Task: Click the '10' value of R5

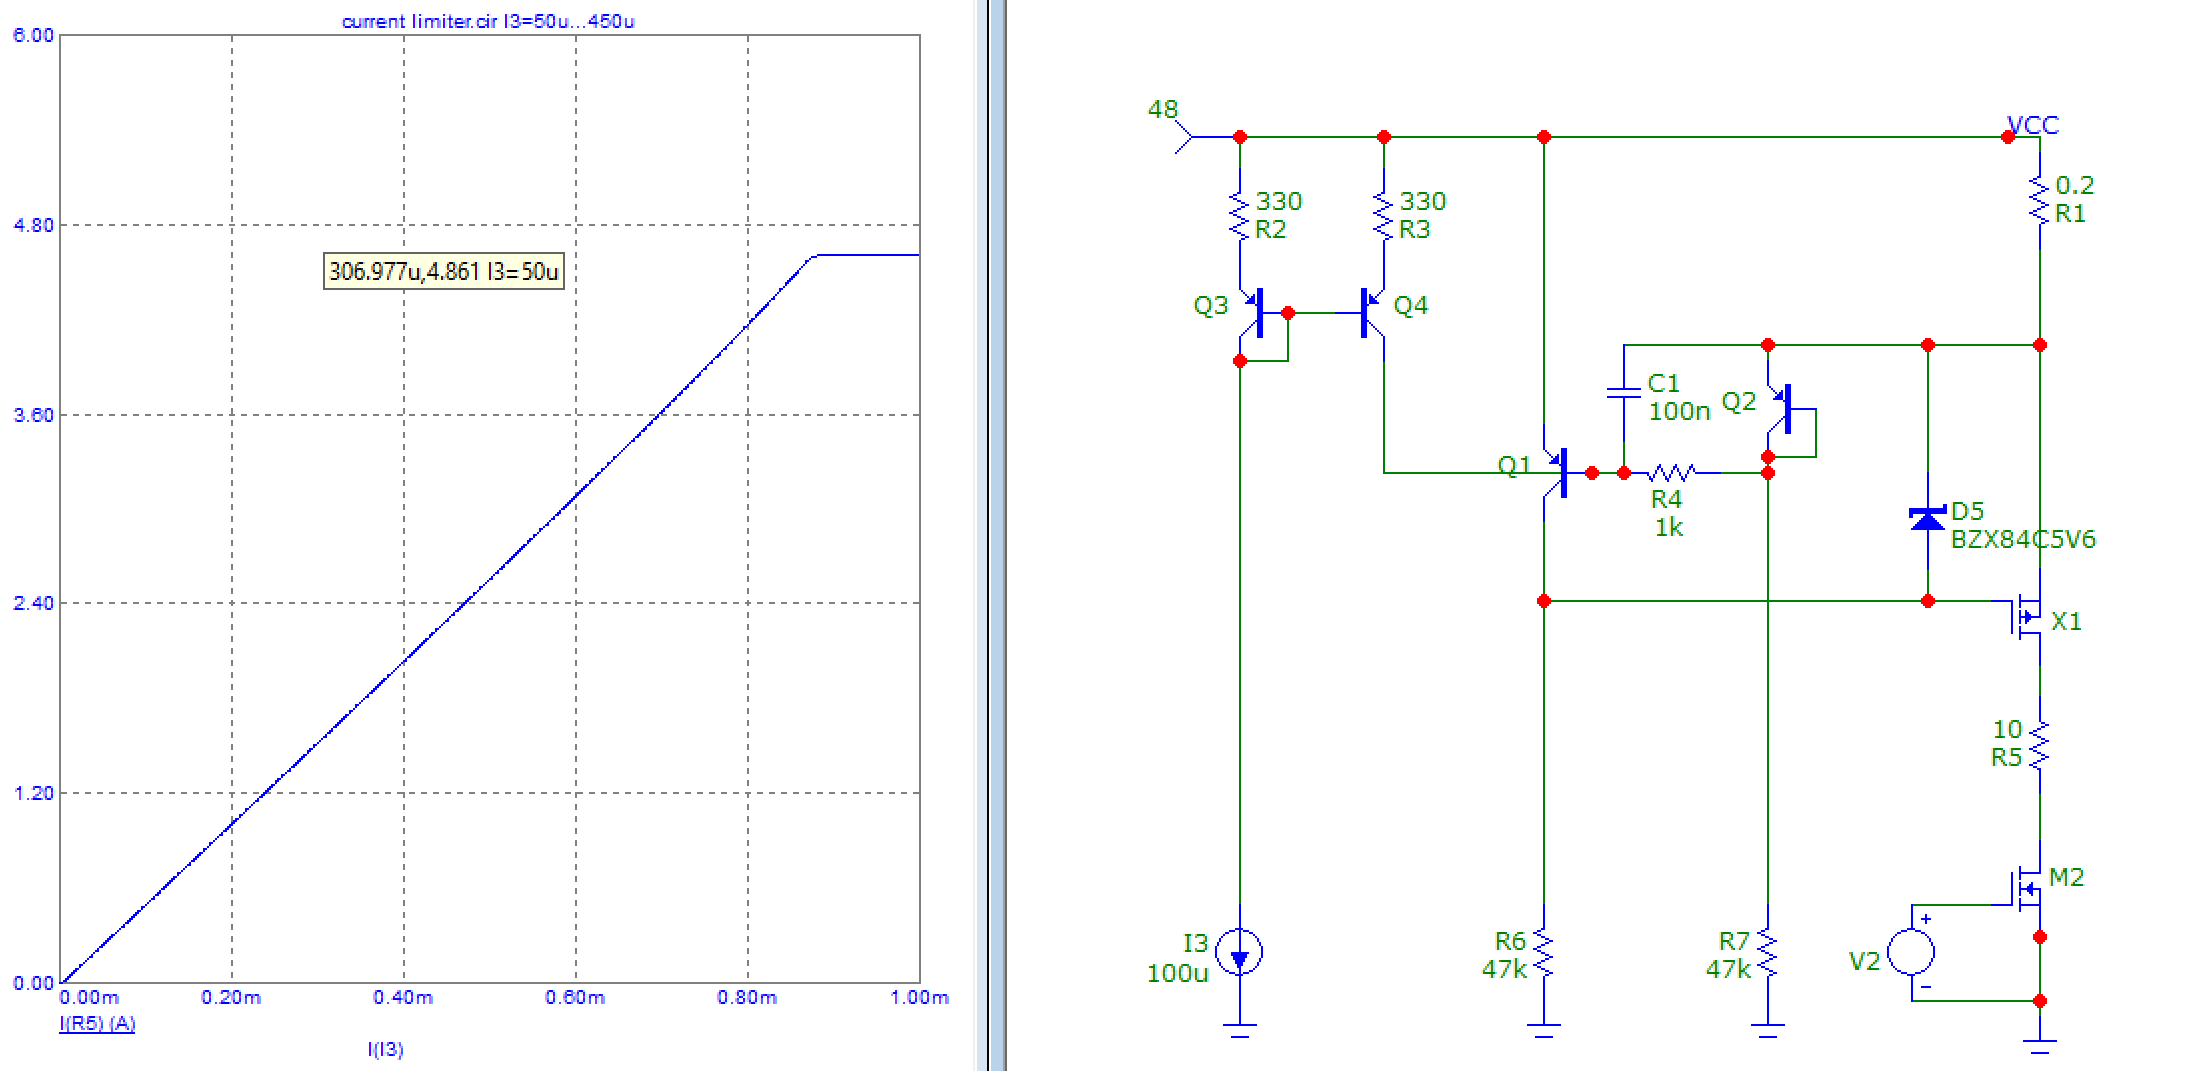Action: click(x=2007, y=729)
